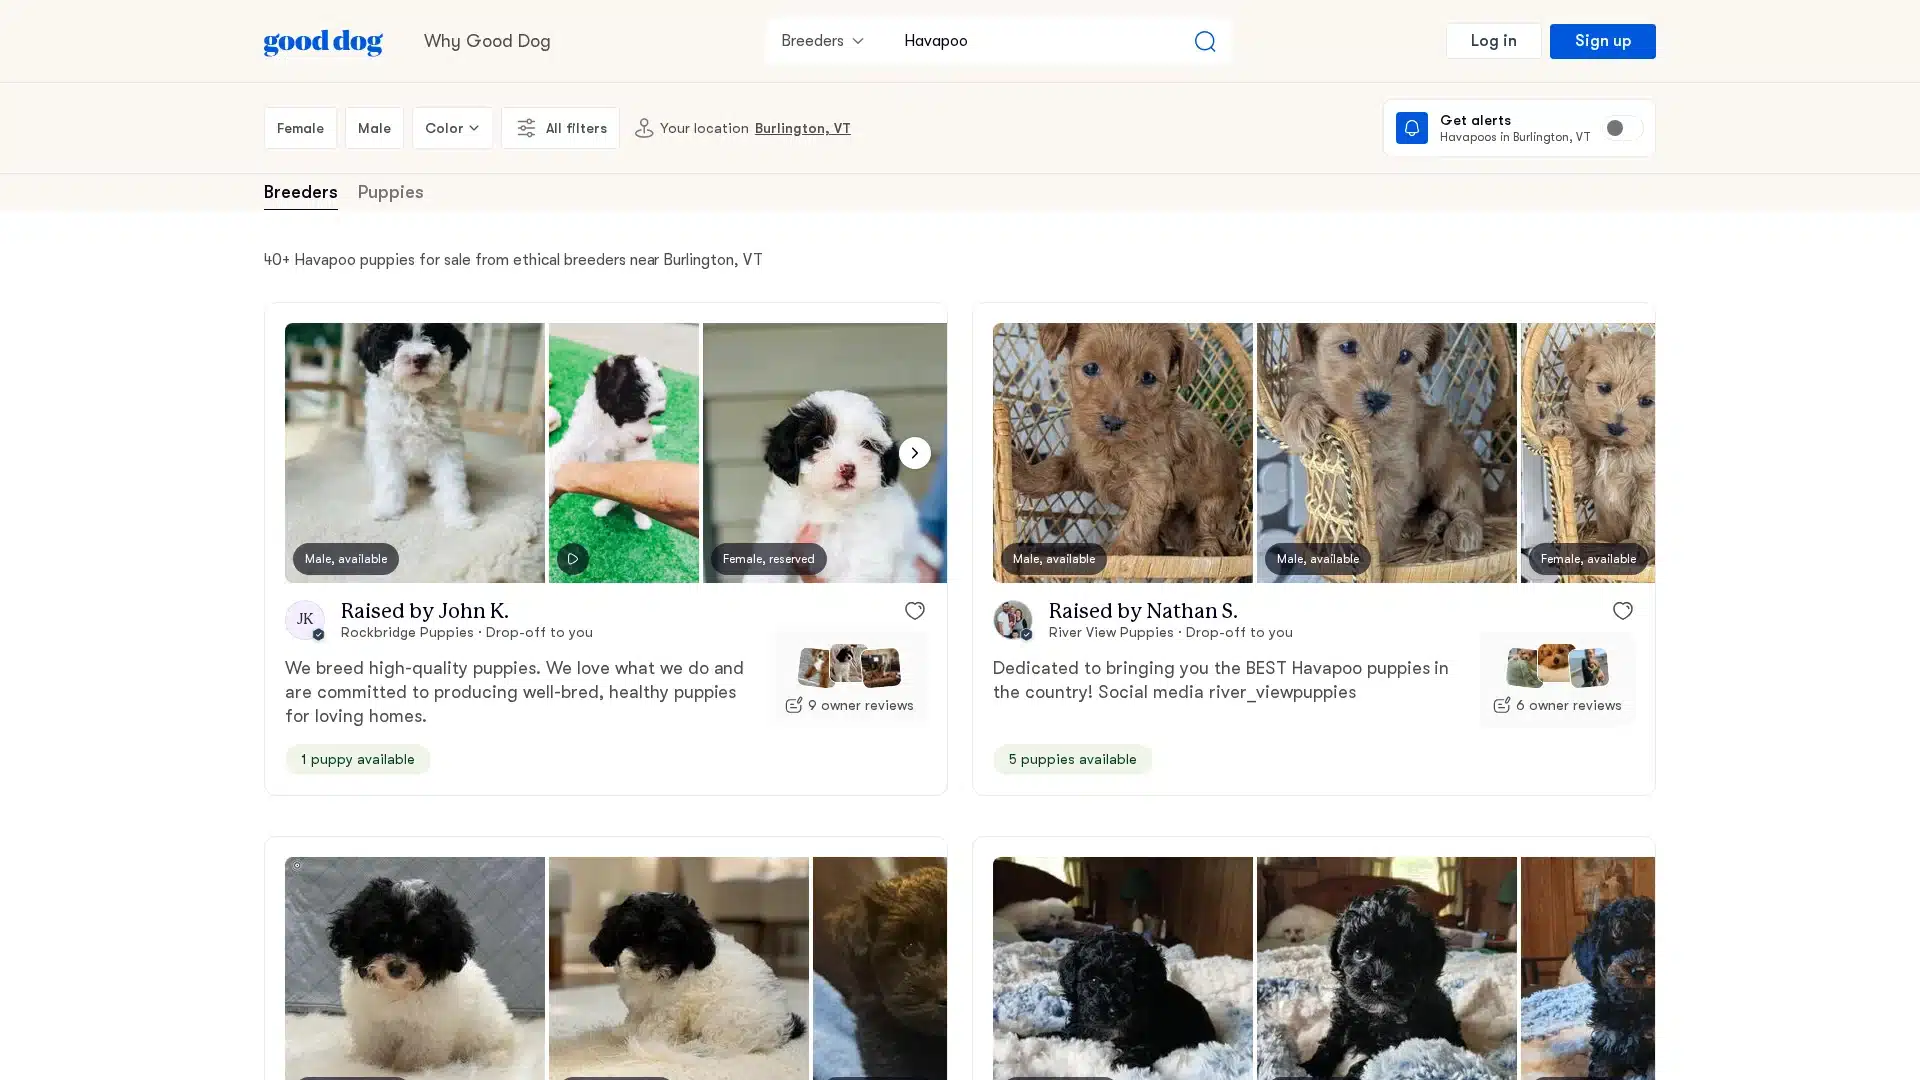Screen dimensions: 1920x1080
Task: Open Nathan S.'s first male puppy photo
Action: click(x=1122, y=453)
